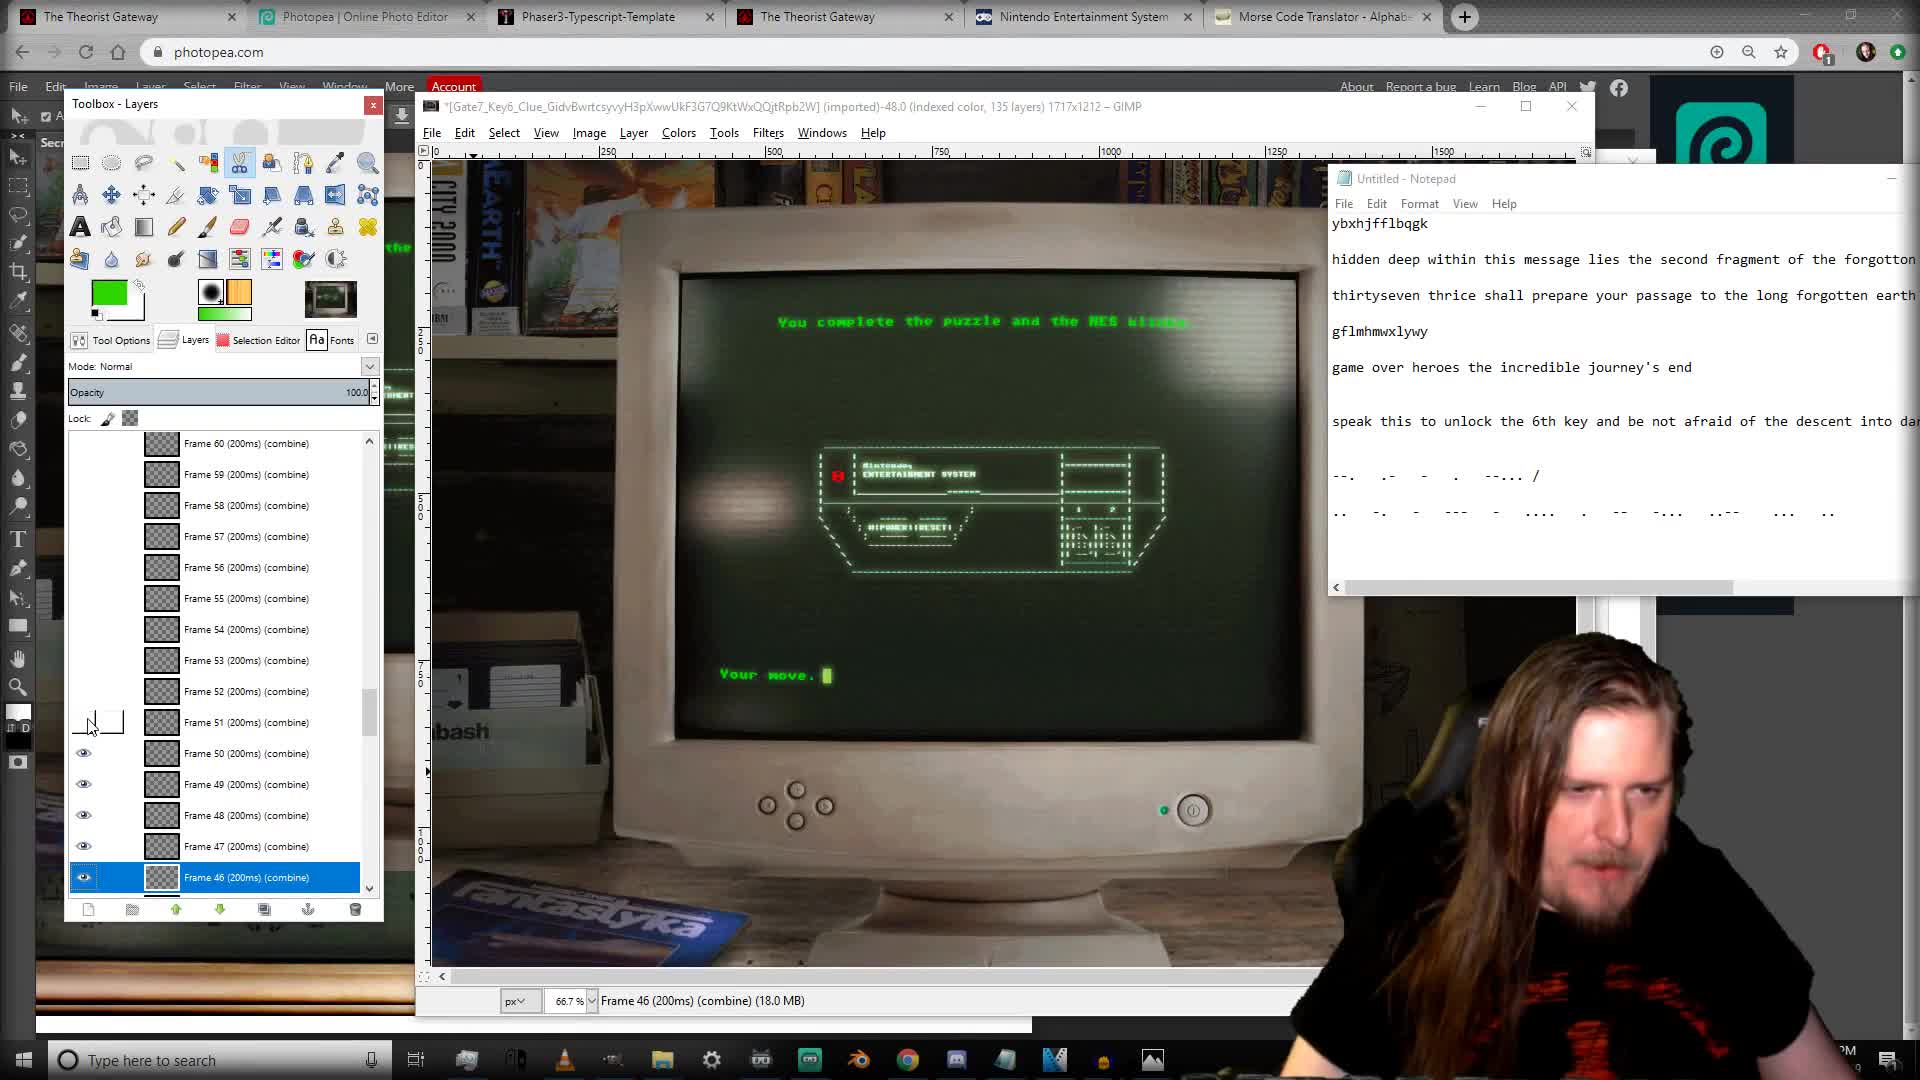The width and height of the screenshot is (1920, 1080).
Task: Anchor the floating layer
Action: click(x=308, y=909)
